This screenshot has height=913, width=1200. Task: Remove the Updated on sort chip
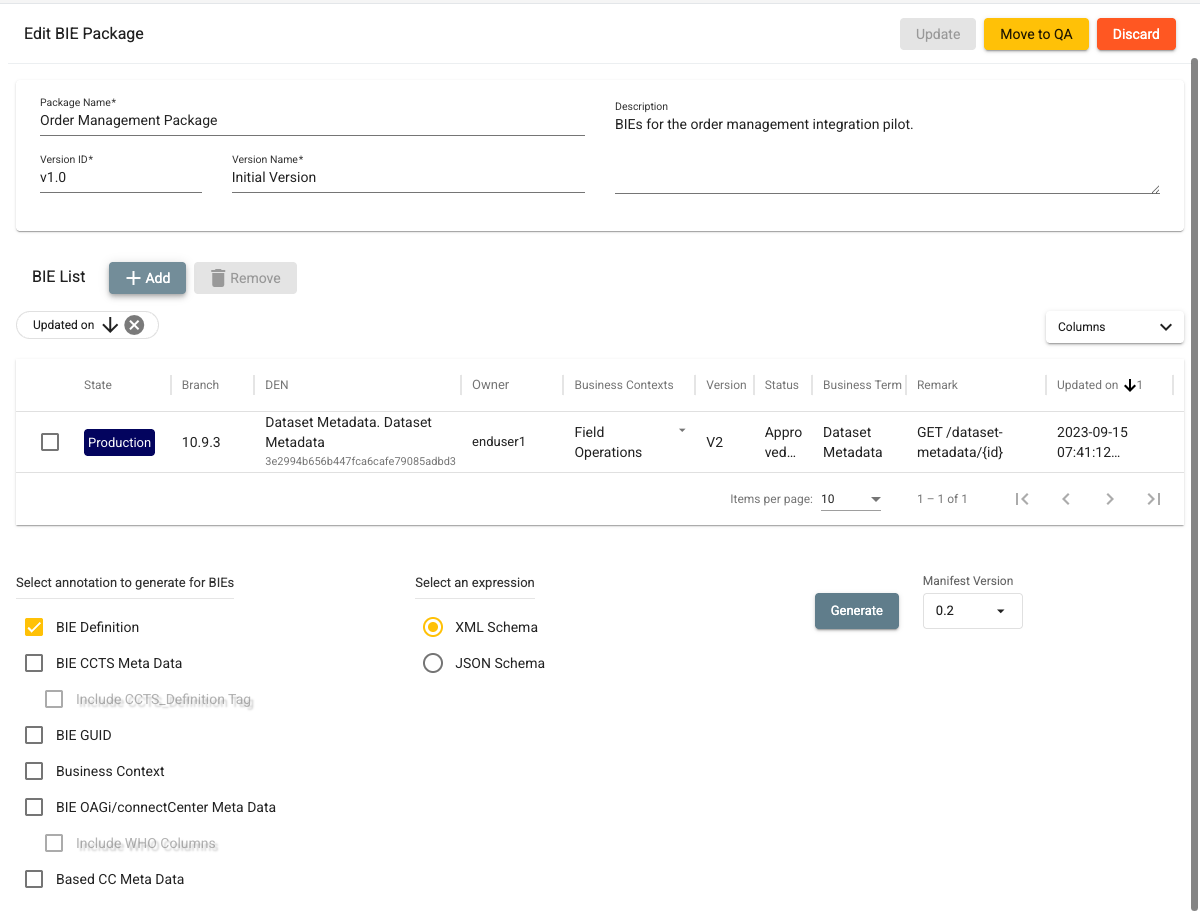[x=134, y=325]
